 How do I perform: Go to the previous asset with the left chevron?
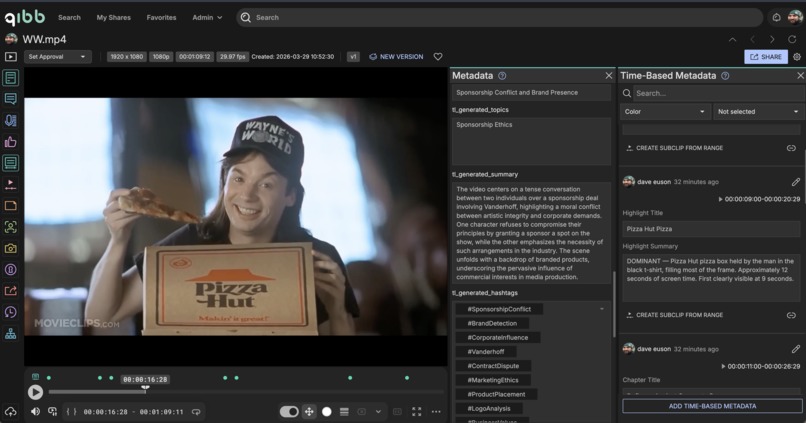[x=753, y=40]
